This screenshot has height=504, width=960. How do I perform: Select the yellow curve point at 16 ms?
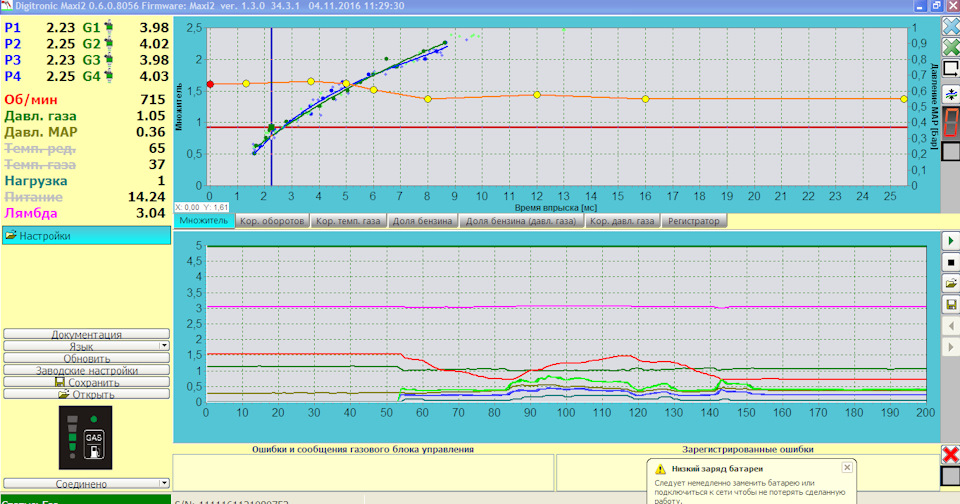tap(645, 99)
